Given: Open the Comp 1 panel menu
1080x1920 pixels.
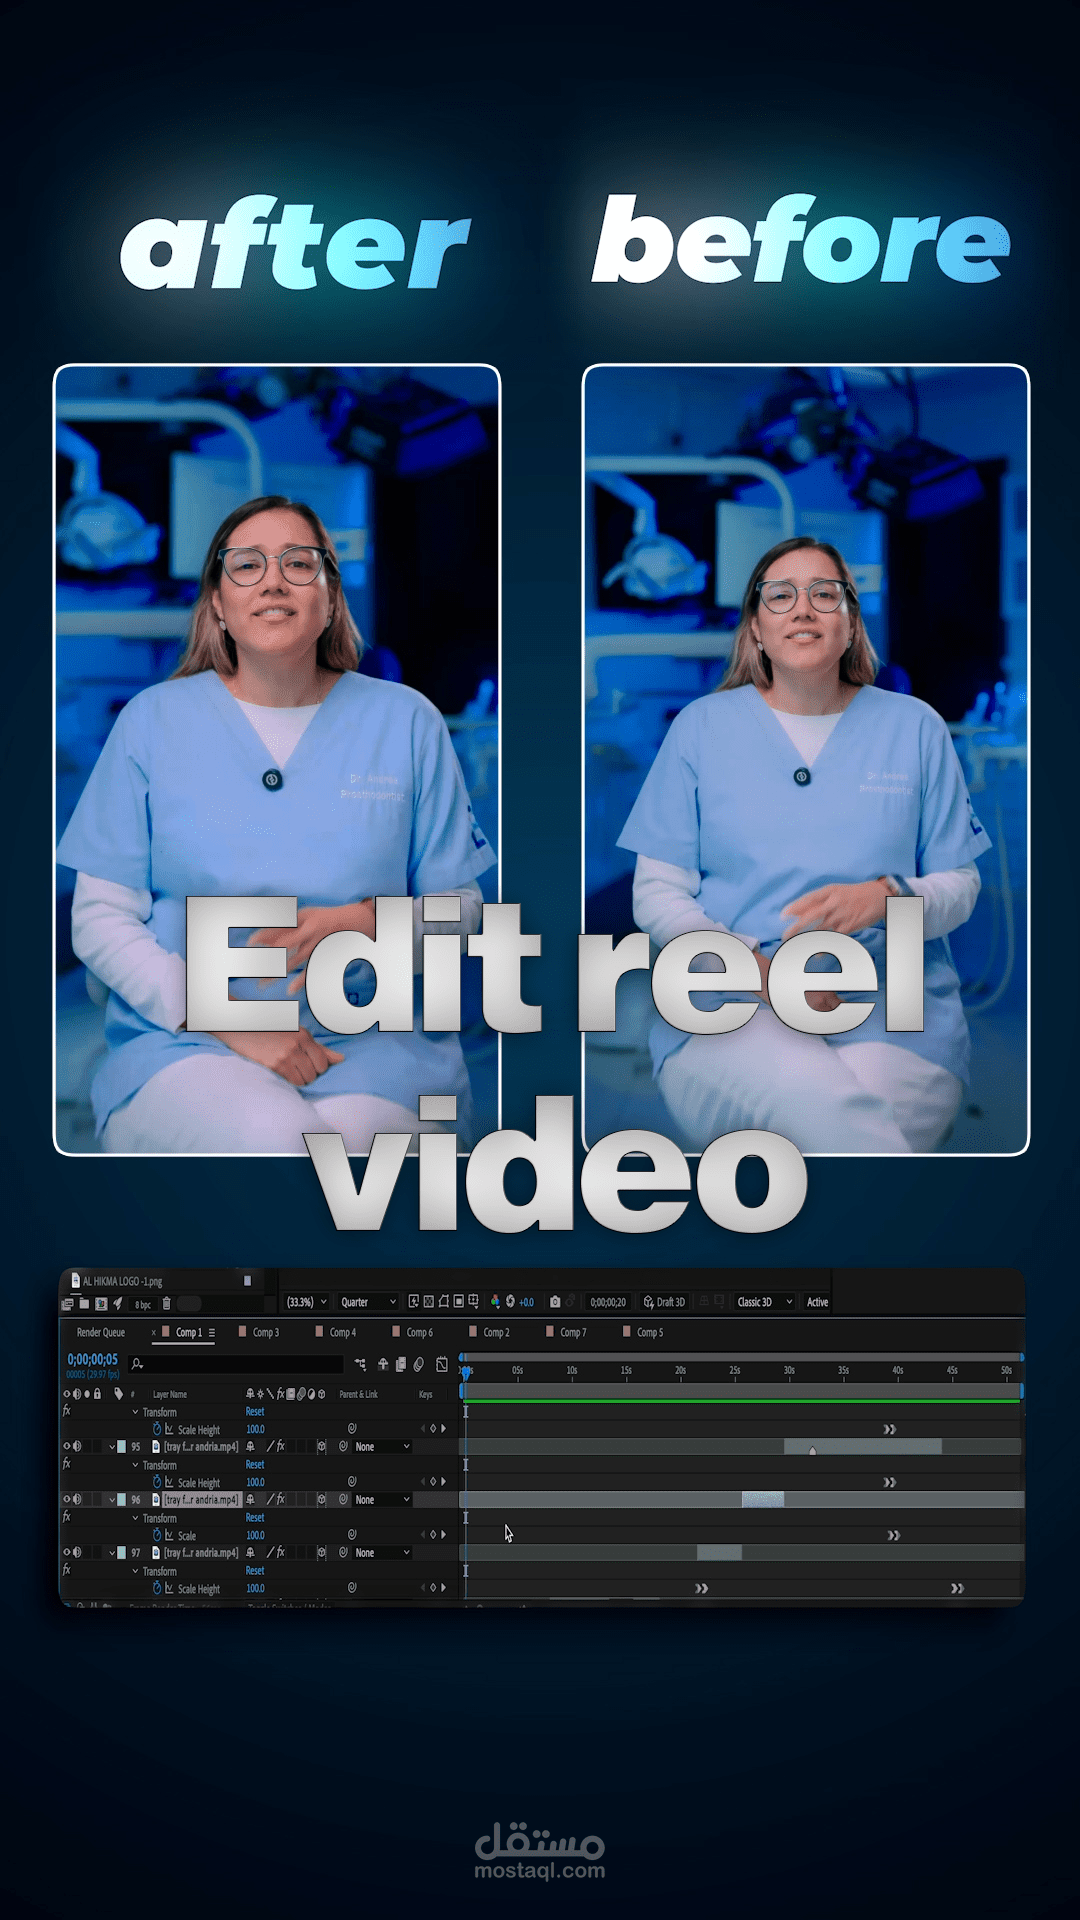Looking at the screenshot, I should point(212,1332).
